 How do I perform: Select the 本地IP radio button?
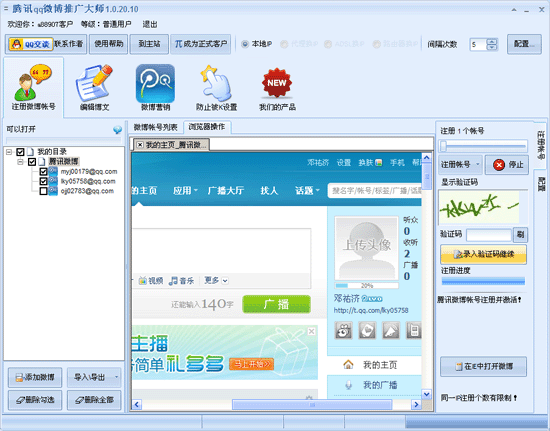(245, 44)
